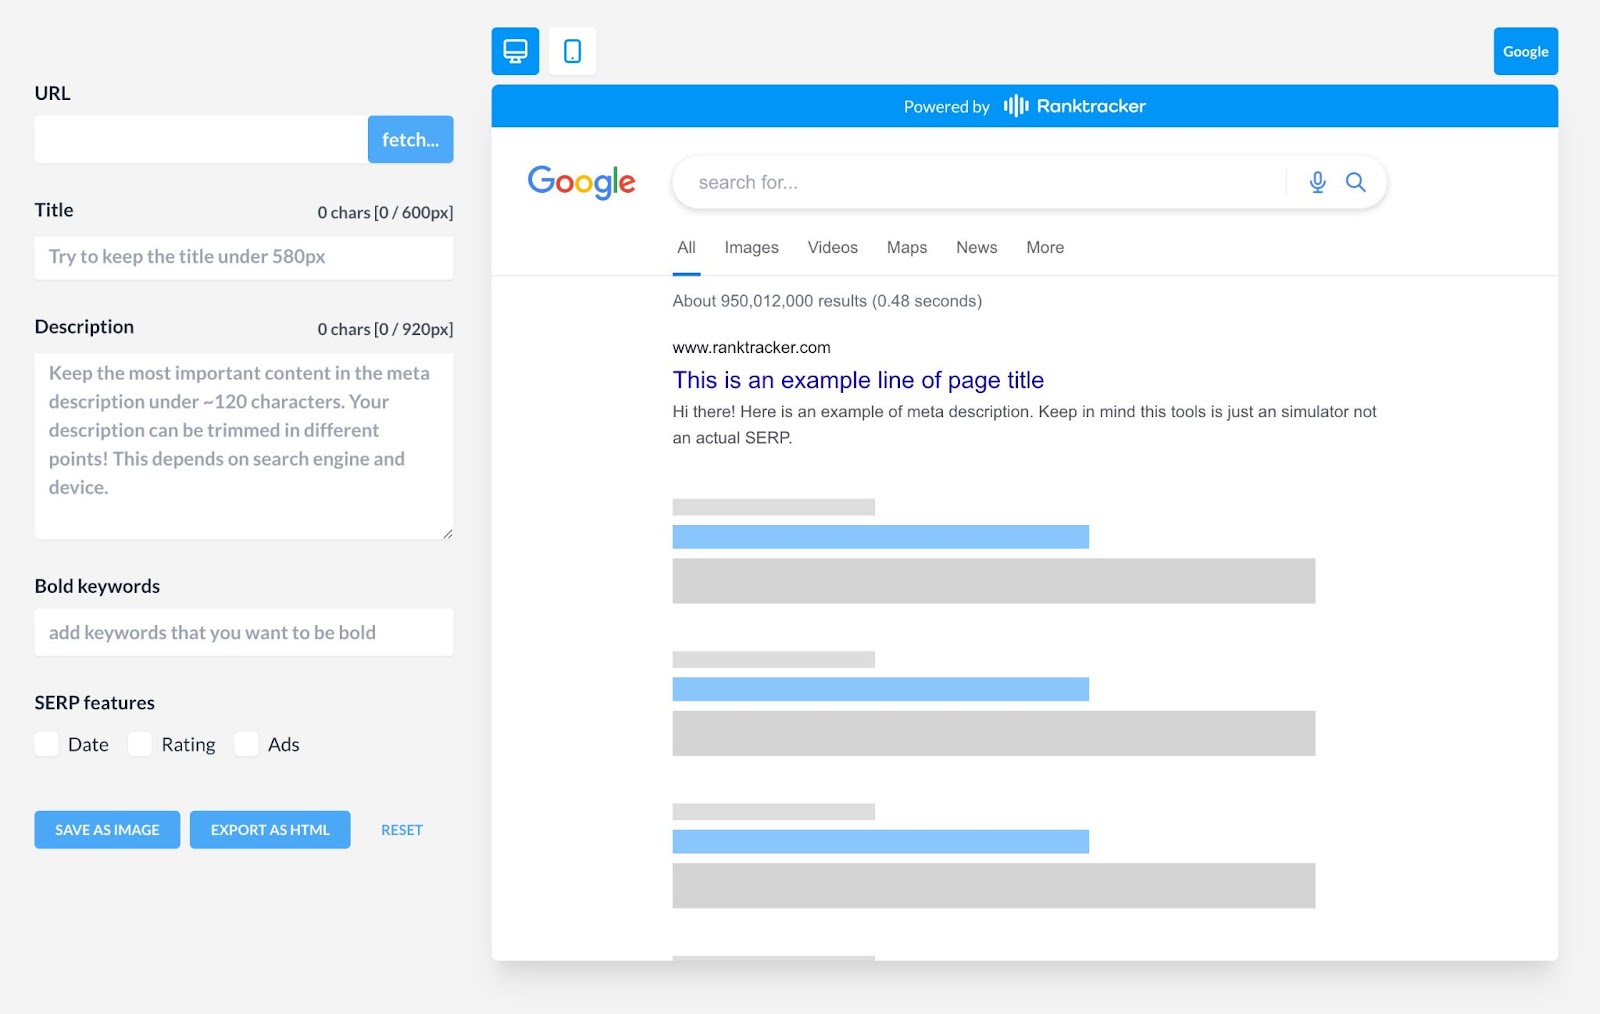Switch to mobile preview mode

coord(572,50)
